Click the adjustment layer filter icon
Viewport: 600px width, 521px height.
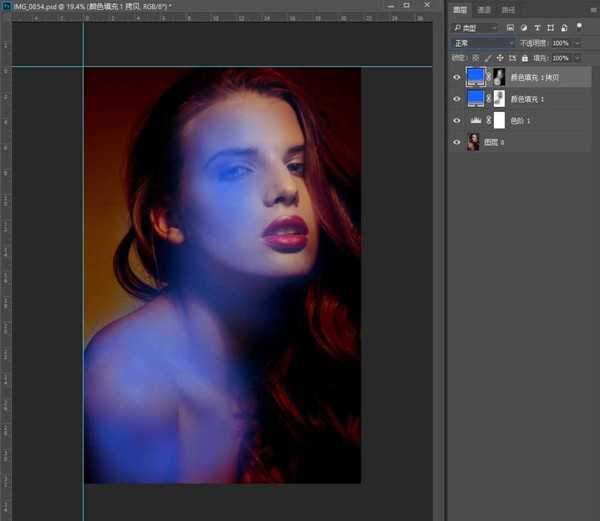coord(525,28)
